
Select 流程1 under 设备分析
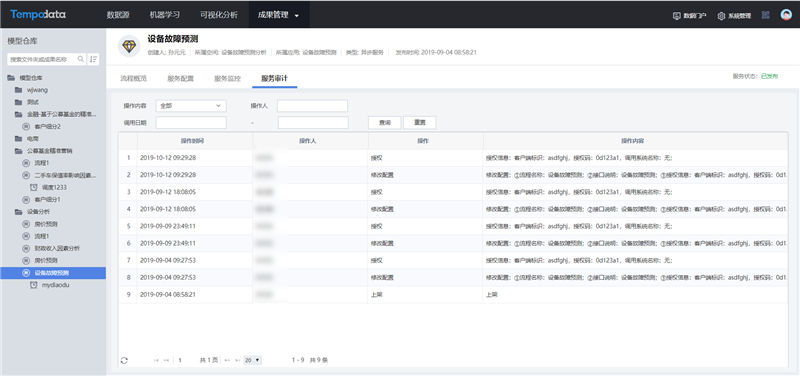pos(42,236)
